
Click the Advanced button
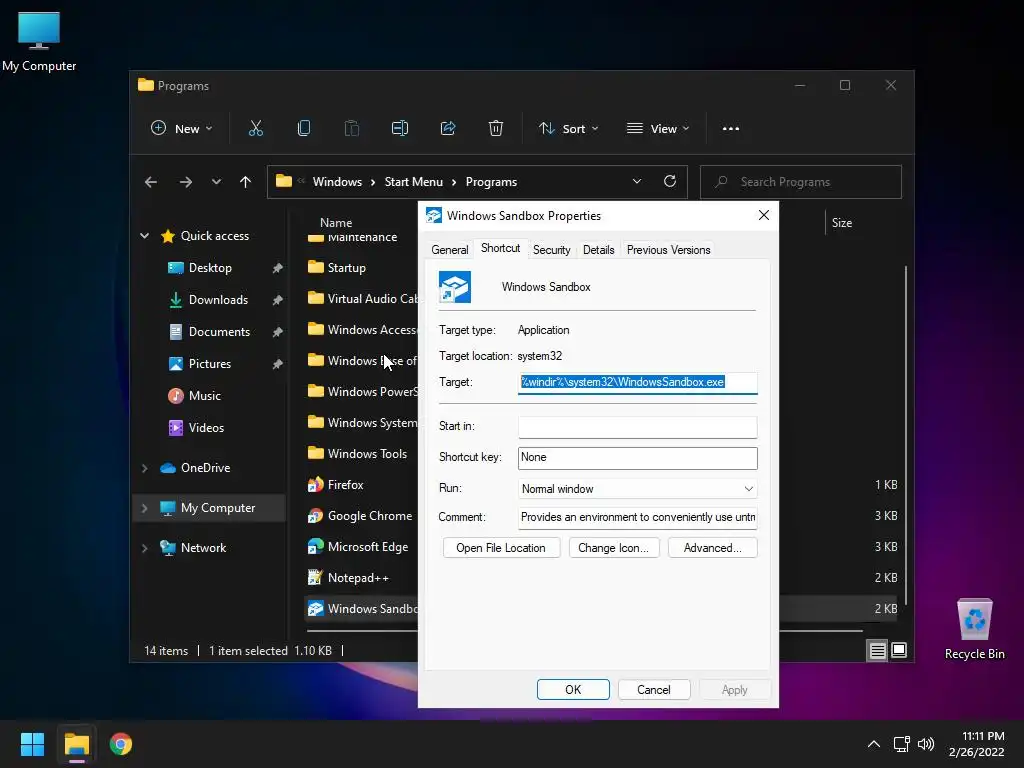coord(712,548)
